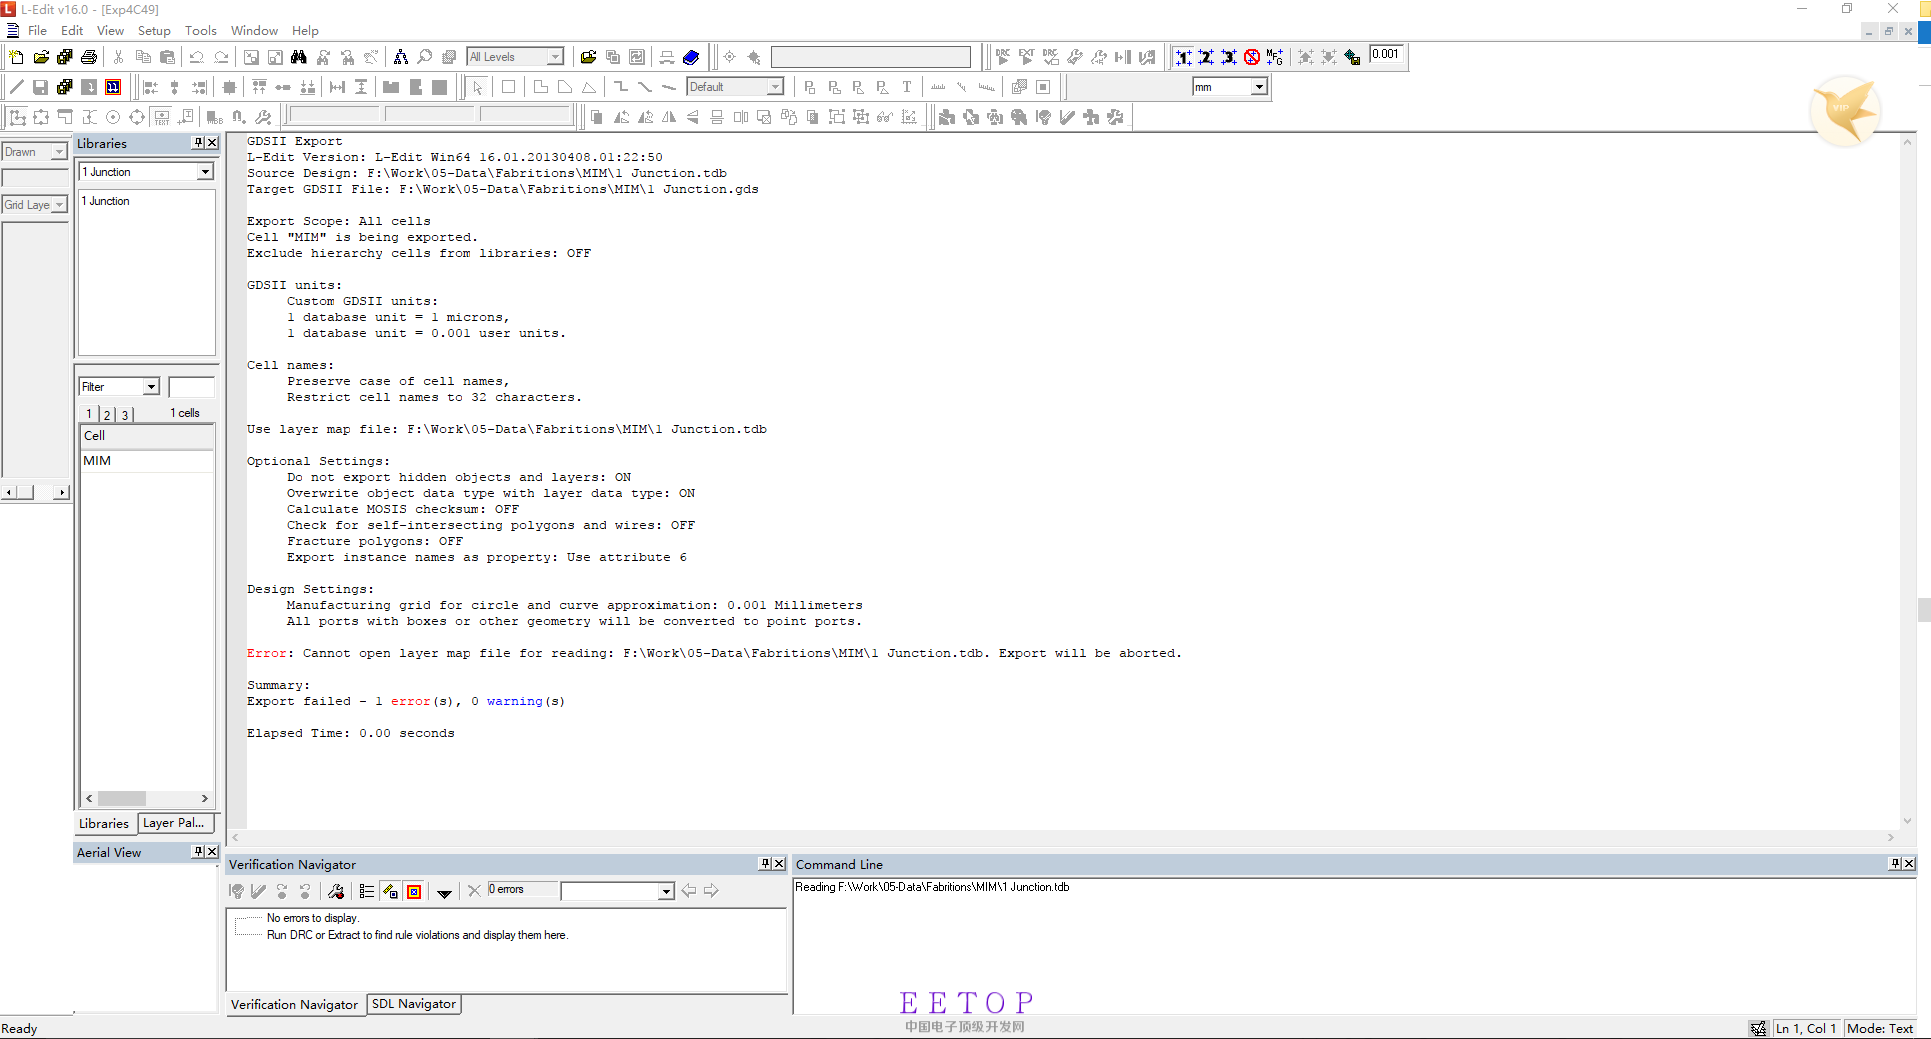Click the left arrow previous error icon
Screen dimensions: 1931x1039
pos(689,891)
